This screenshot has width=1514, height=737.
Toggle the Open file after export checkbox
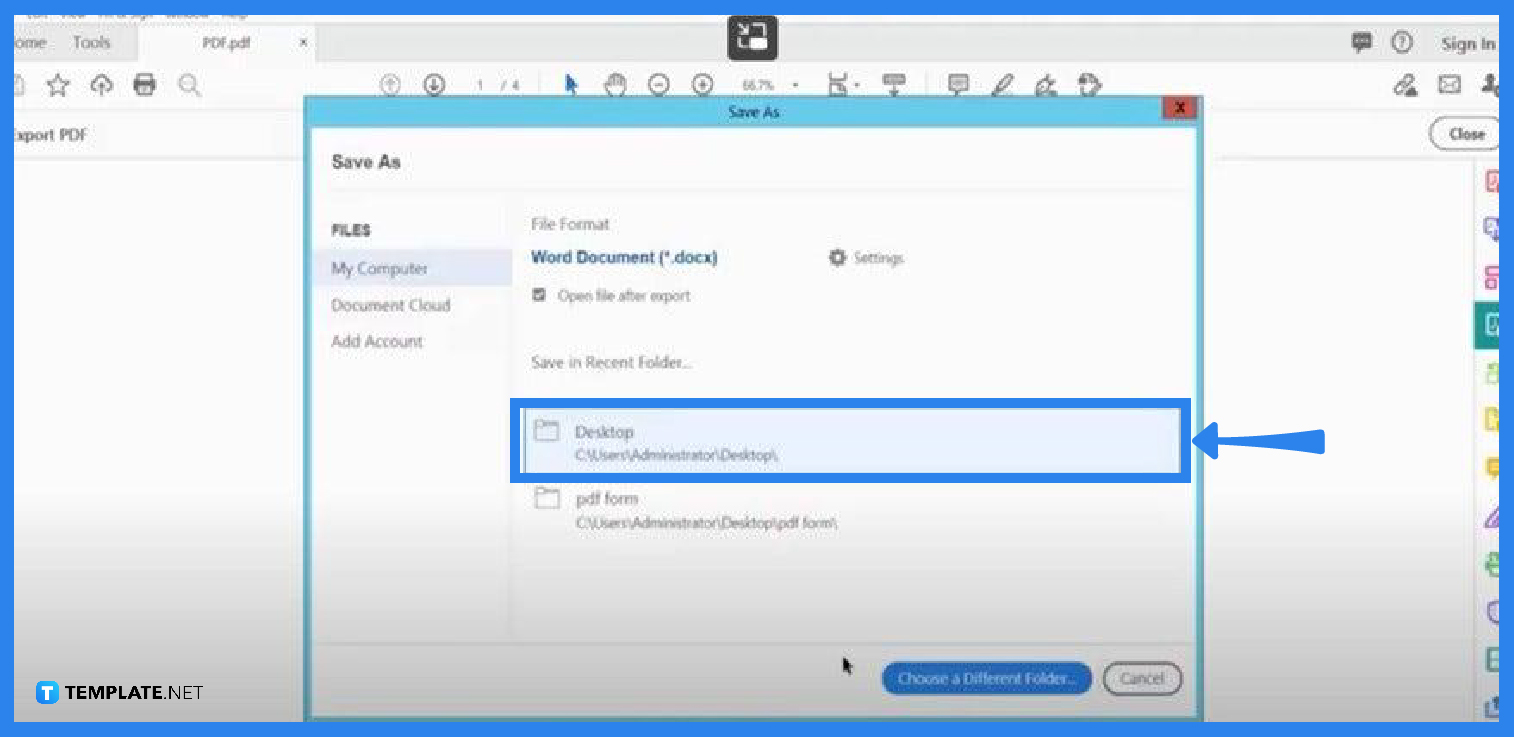click(539, 295)
